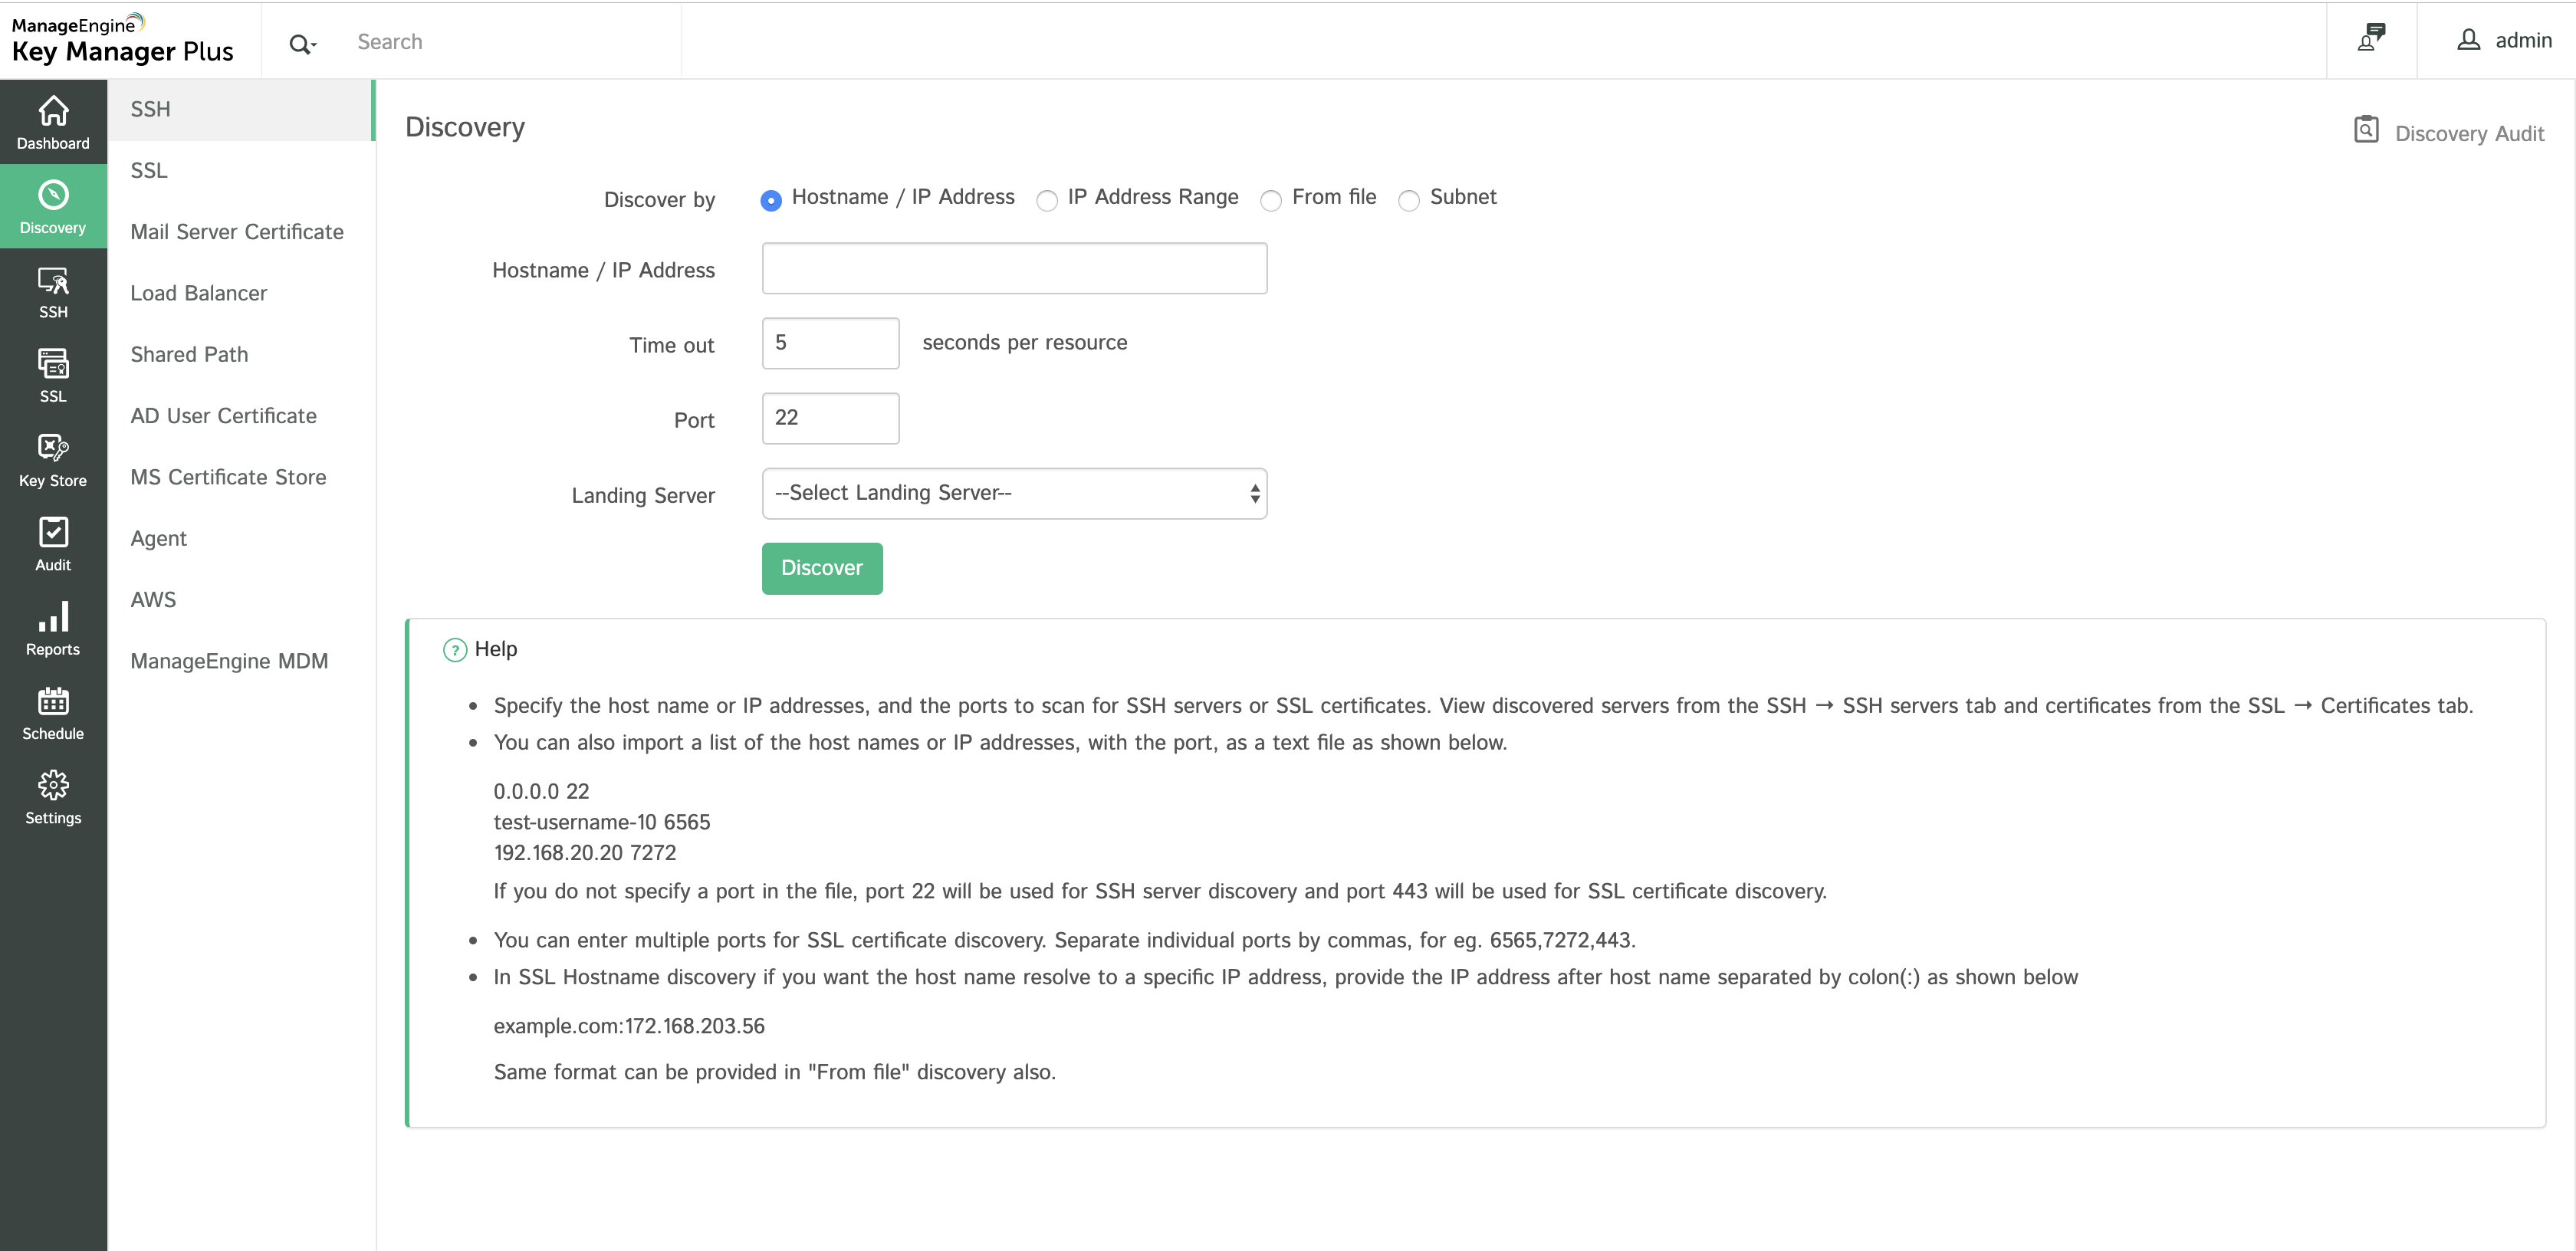The width and height of the screenshot is (2576, 1251).
Task: Open the Key Store panel
Action: (52, 459)
